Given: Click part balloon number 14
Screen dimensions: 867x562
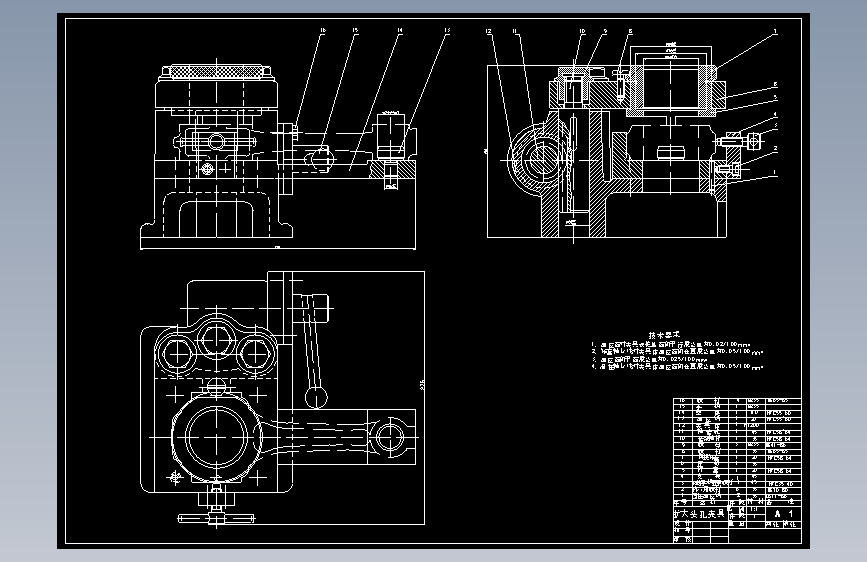Looking at the screenshot, I should point(399,31).
